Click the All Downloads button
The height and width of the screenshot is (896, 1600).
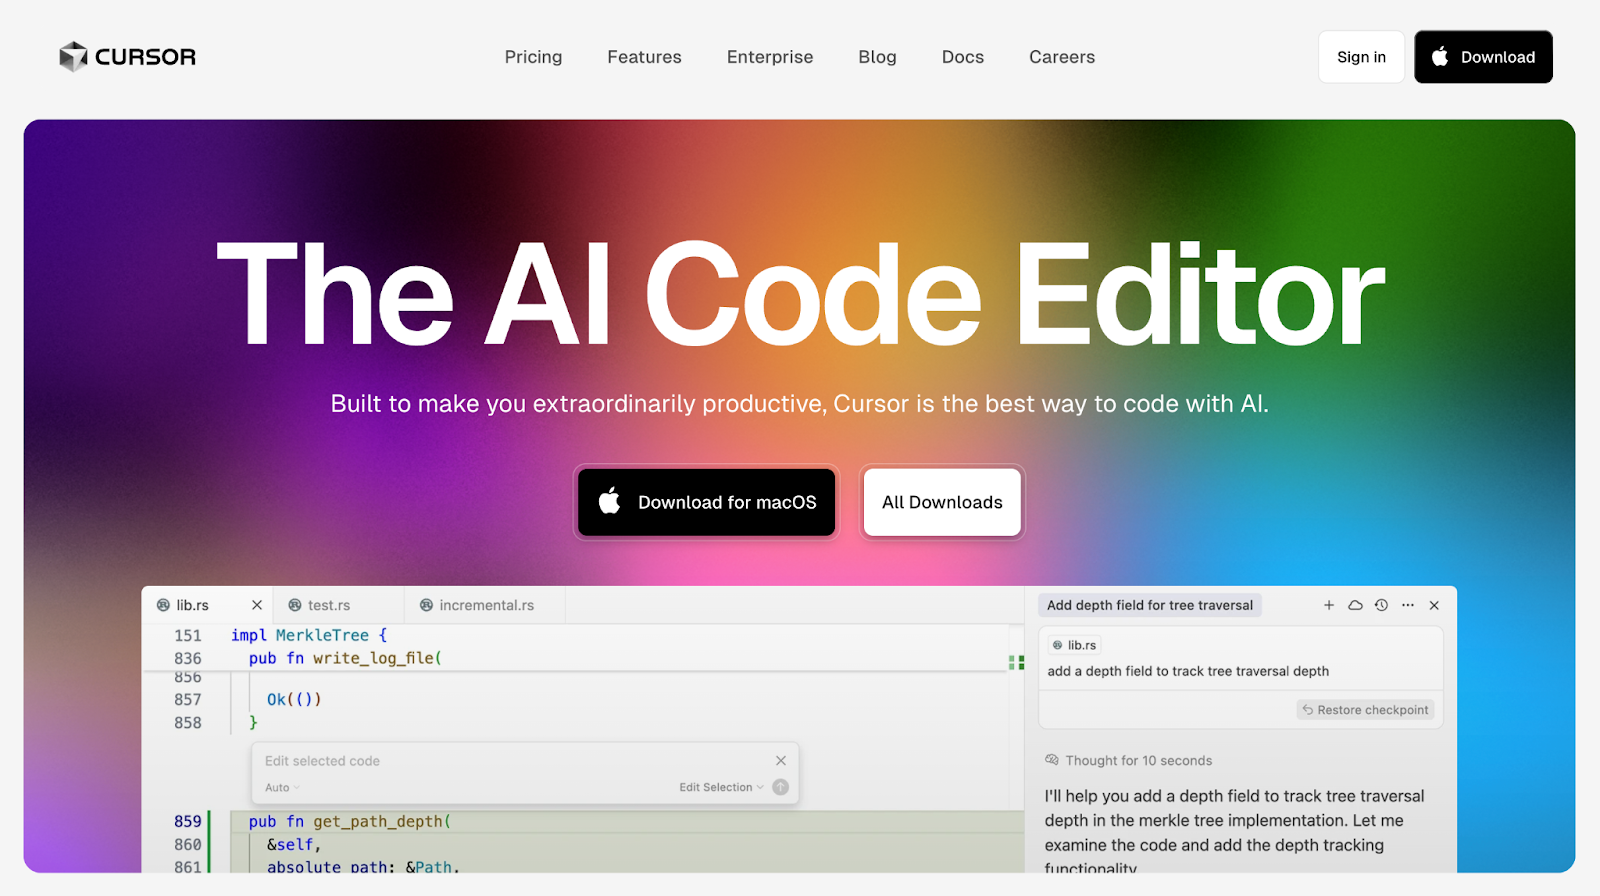click(x=942, y=502)
